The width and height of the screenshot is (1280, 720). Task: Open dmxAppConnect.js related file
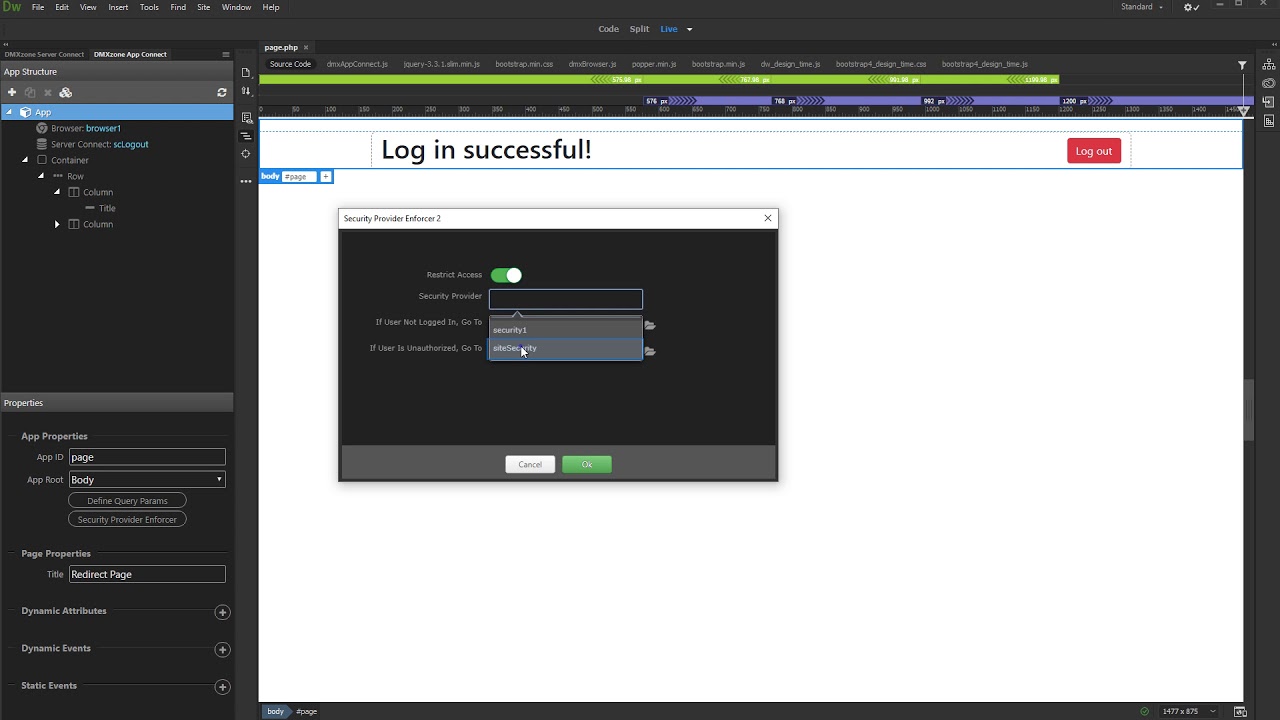coord(357,64)
